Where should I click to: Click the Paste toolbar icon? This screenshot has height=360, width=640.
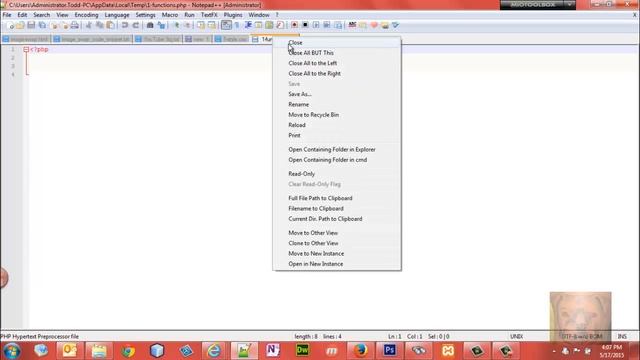(x=110, y=25)
